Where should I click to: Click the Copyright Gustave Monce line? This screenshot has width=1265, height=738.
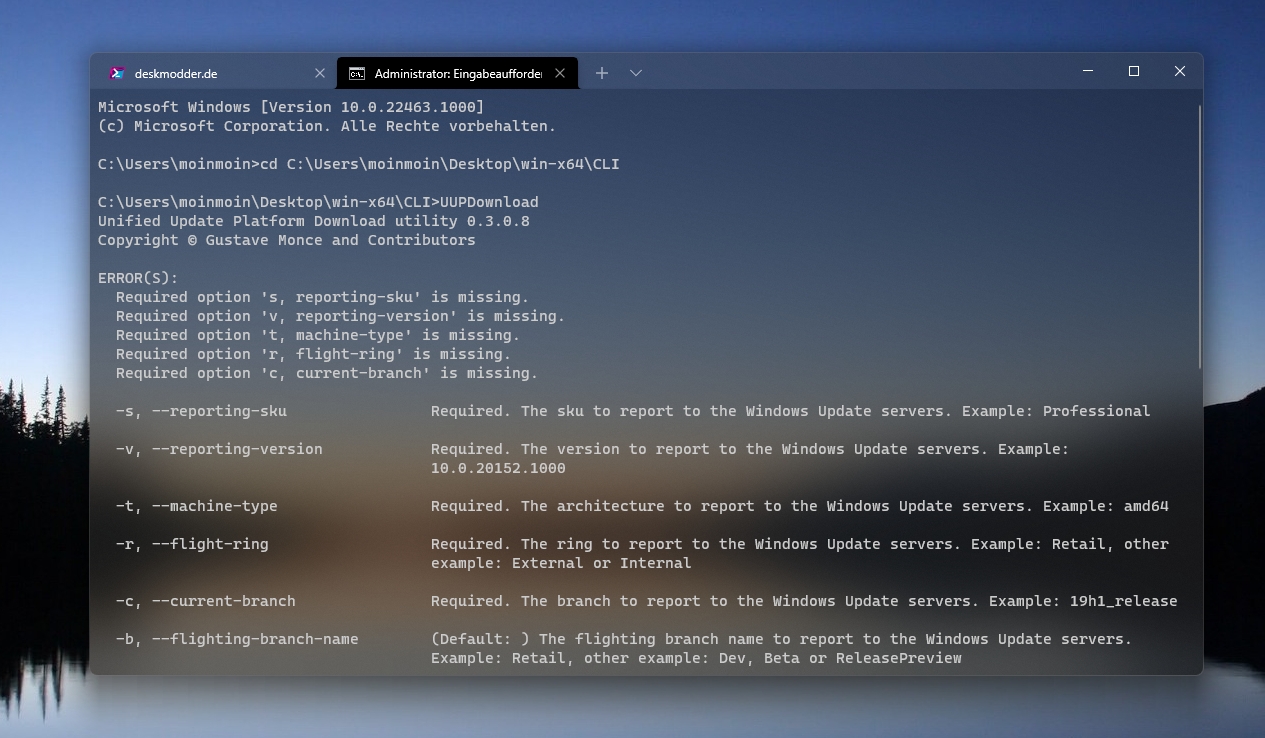click(286, 240)
